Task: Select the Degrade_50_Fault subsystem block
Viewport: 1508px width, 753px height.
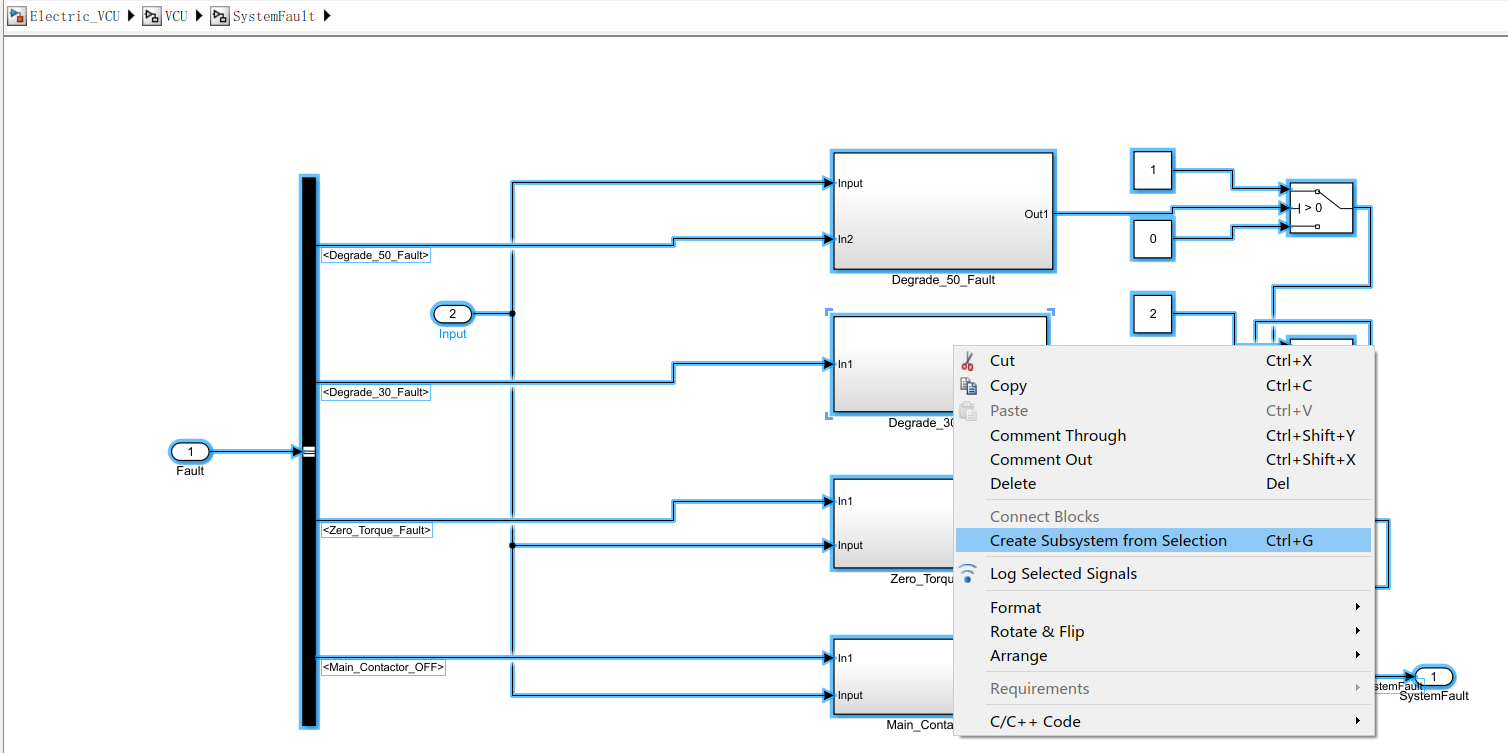Action: [x=942, y=210]
